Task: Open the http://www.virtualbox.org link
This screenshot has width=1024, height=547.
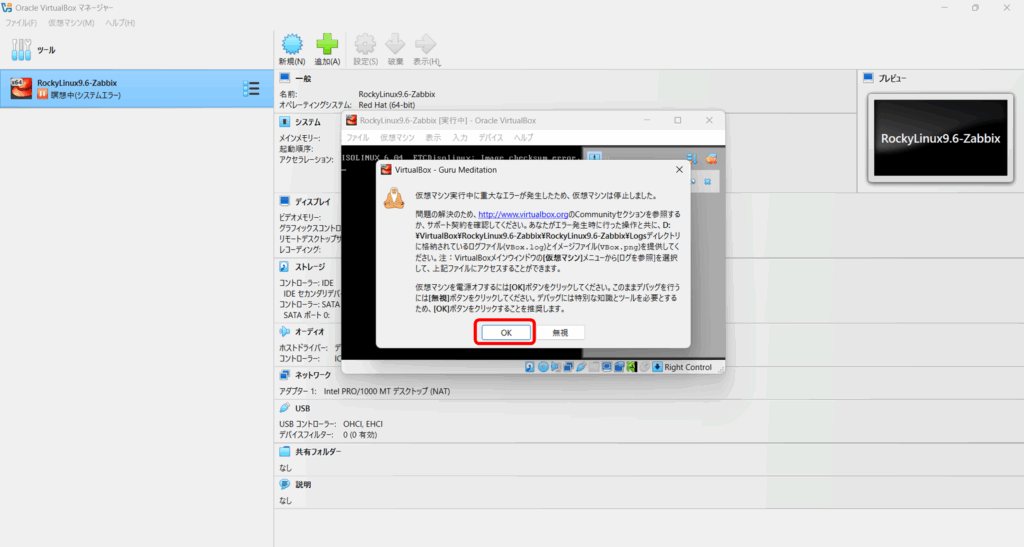Action: click(x=522, y=214)
